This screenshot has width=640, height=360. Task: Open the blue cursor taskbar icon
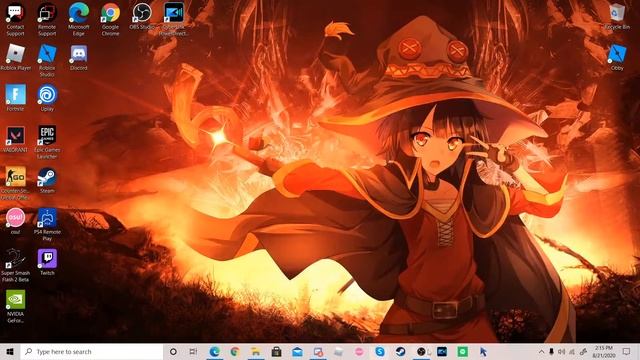point(483,351)
